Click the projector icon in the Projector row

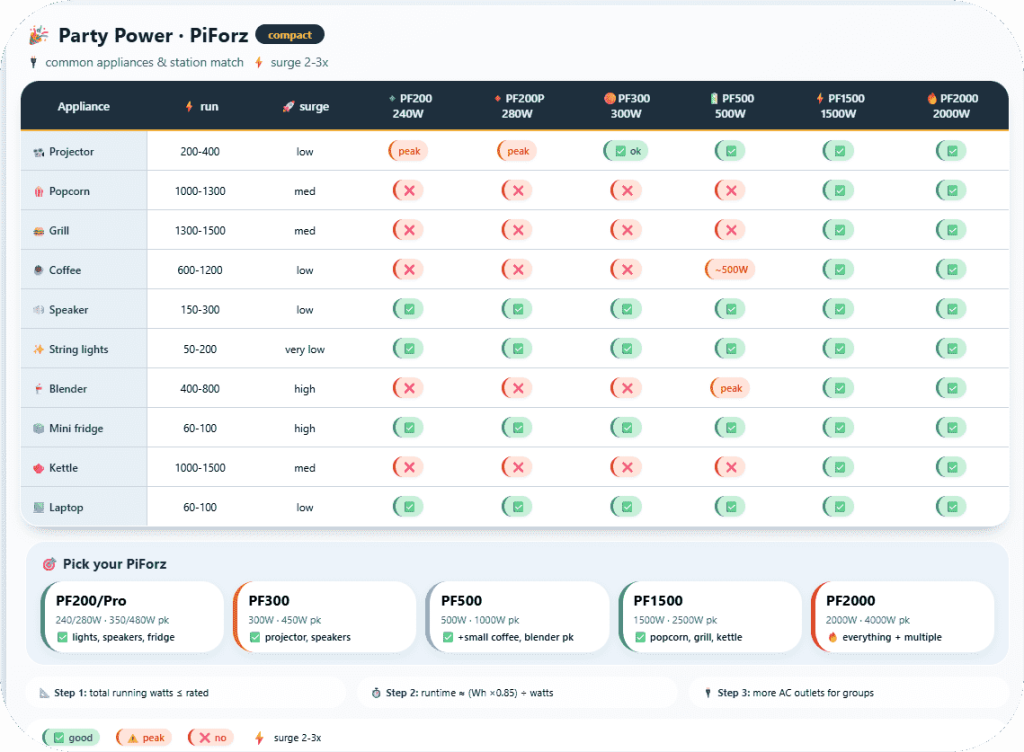click(x=38, y=152)
